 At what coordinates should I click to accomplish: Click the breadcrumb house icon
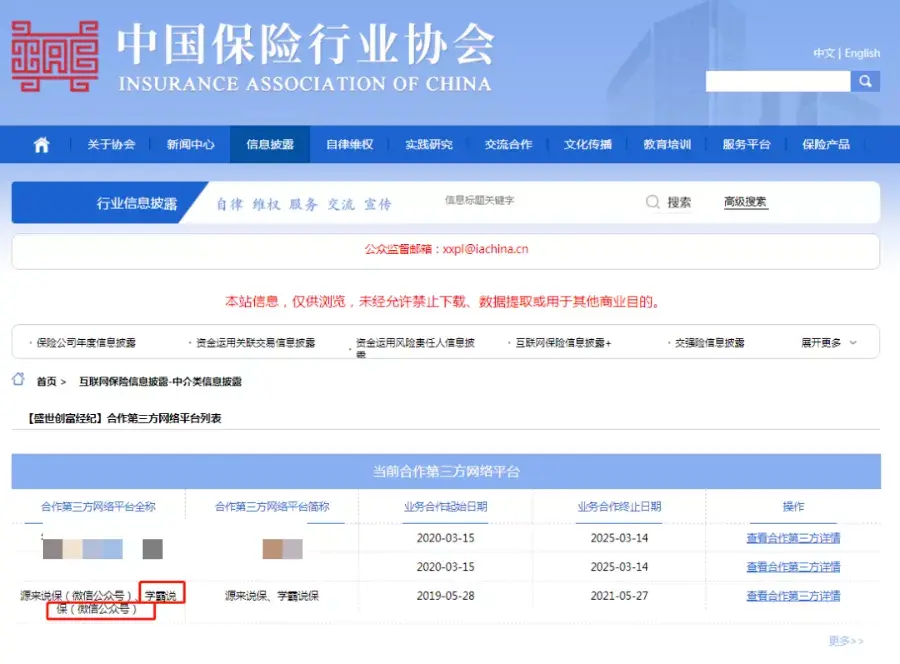click(x=18, y=379)
